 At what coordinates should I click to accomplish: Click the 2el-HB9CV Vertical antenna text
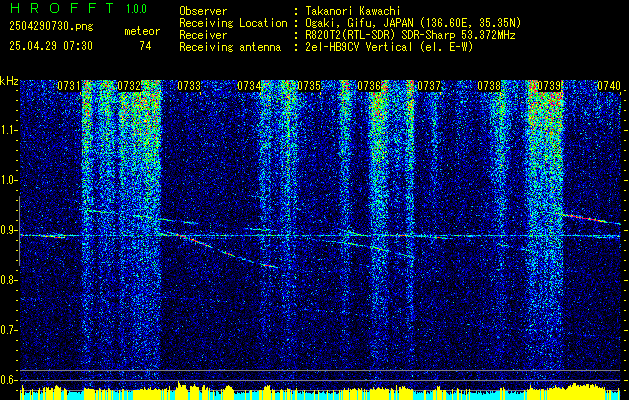[389, 47]
